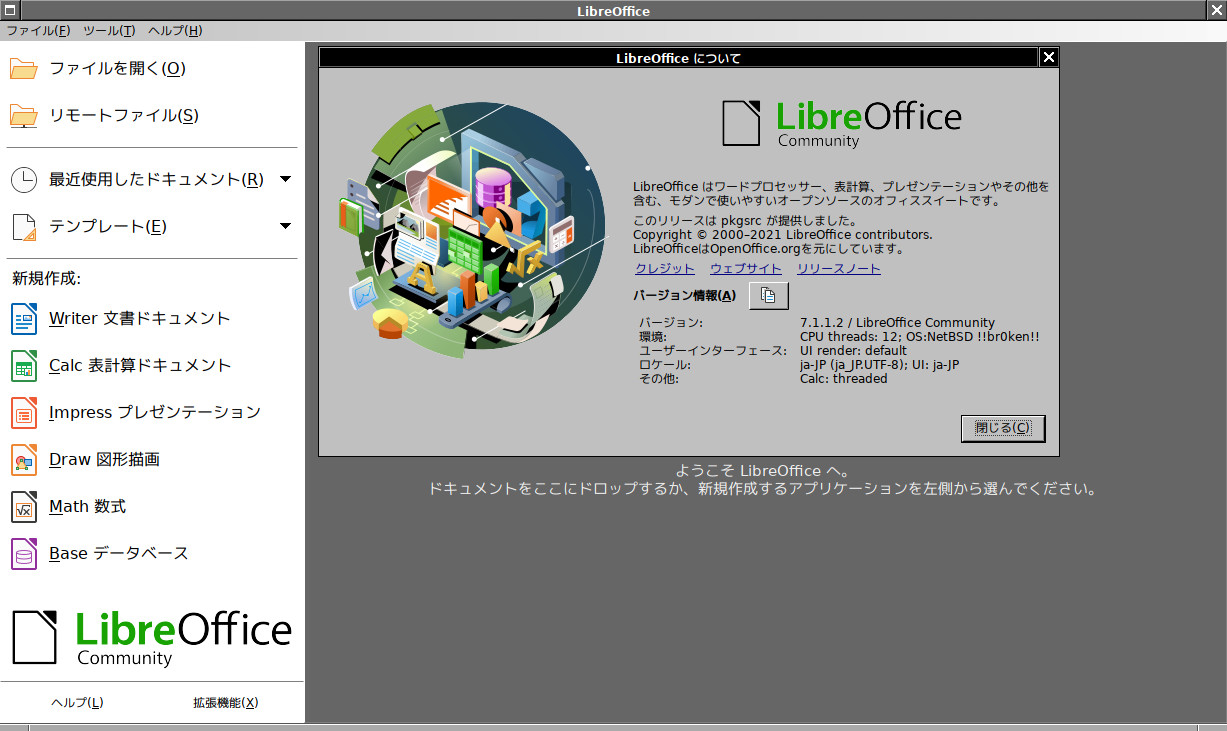Click the Calc spreadsheet icon
Image resolution: width=1227 pixels, height=731 pixels.
tap(24, 365)
